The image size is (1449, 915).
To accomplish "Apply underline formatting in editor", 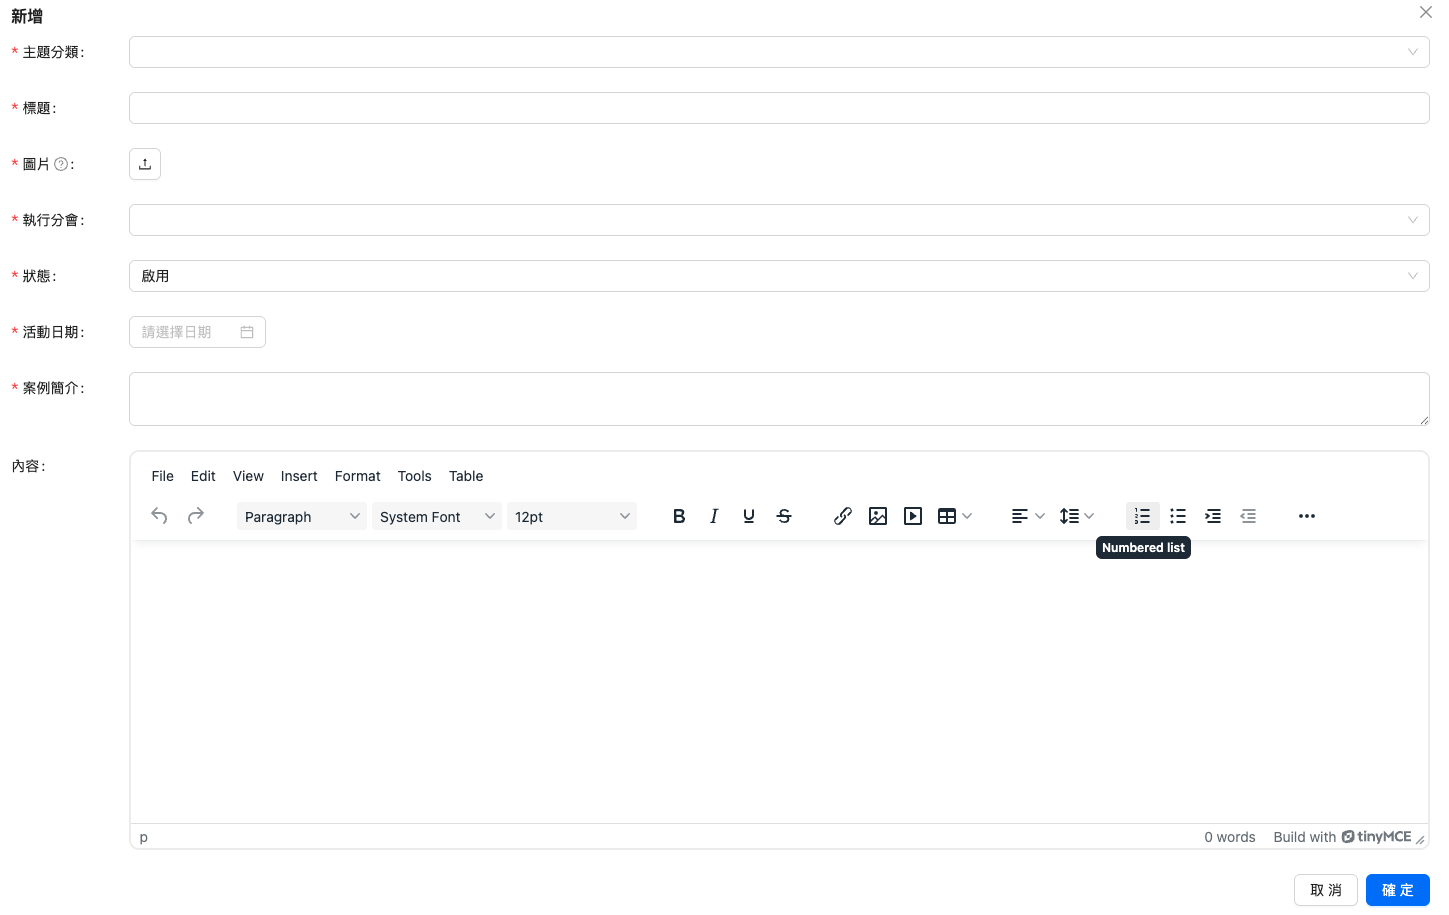I will point(749,516).
